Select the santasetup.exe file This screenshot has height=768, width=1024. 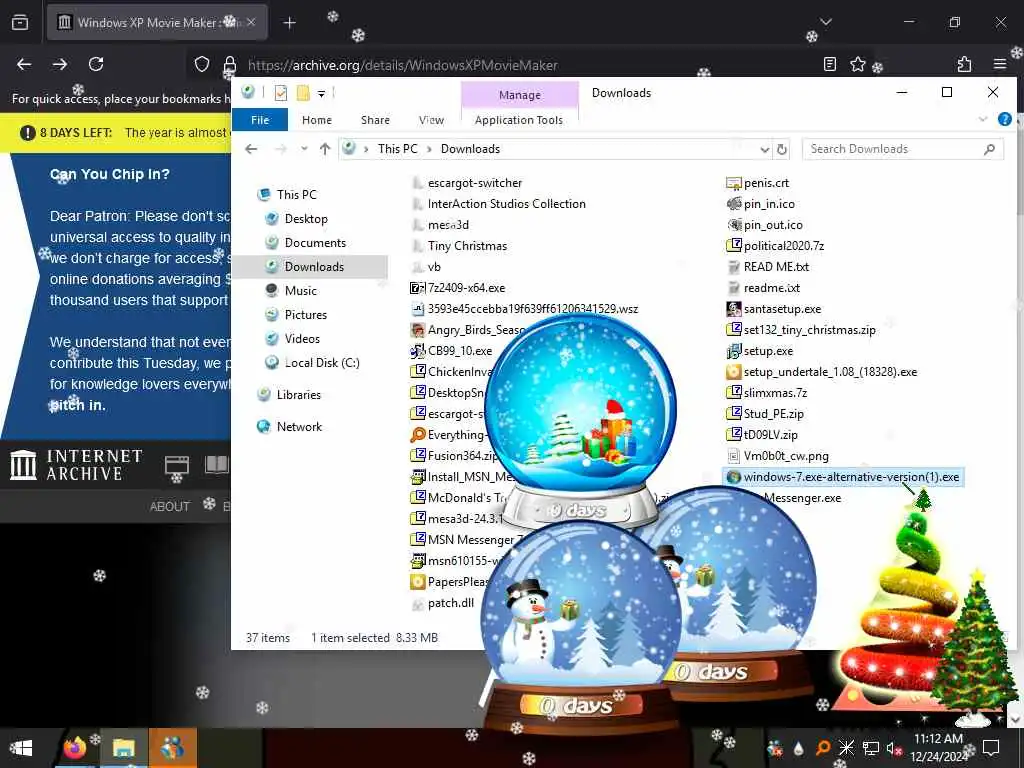[782, 309]
